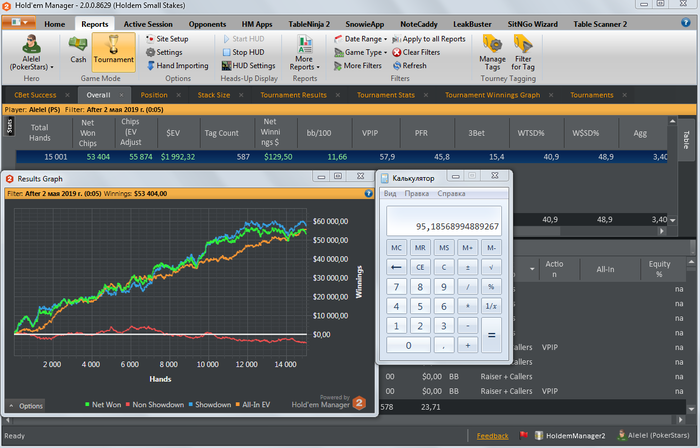The image size is (700, 448).
Task: Select the $1 992,32 $EV cell
Action: (x=178, y=157)
